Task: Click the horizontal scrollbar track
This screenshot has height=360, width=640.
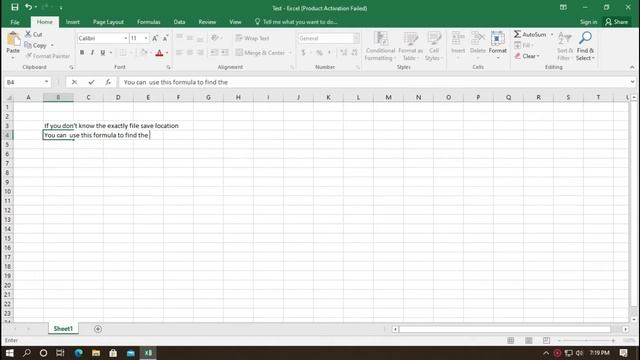Action: [504, 329]
